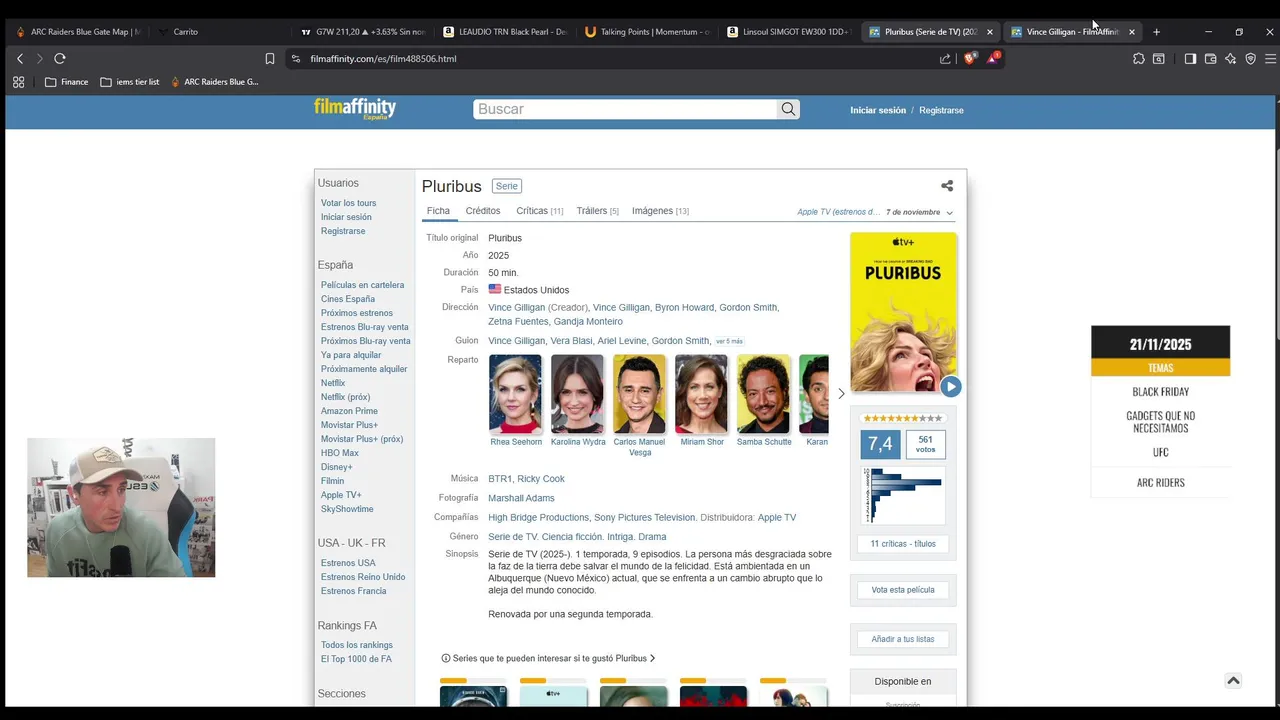
Task: Go back with the browser back arrow
Action: coord(20,59)
